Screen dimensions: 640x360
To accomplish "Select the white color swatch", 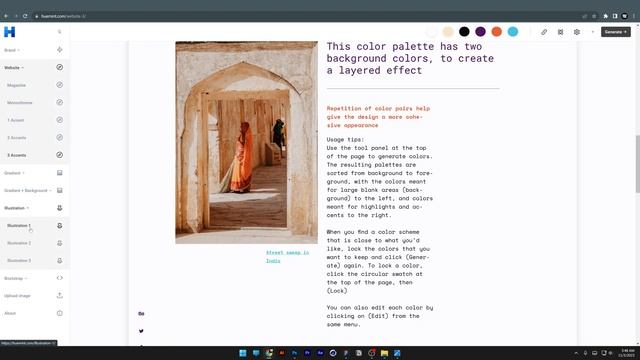I will pos(431,32).
